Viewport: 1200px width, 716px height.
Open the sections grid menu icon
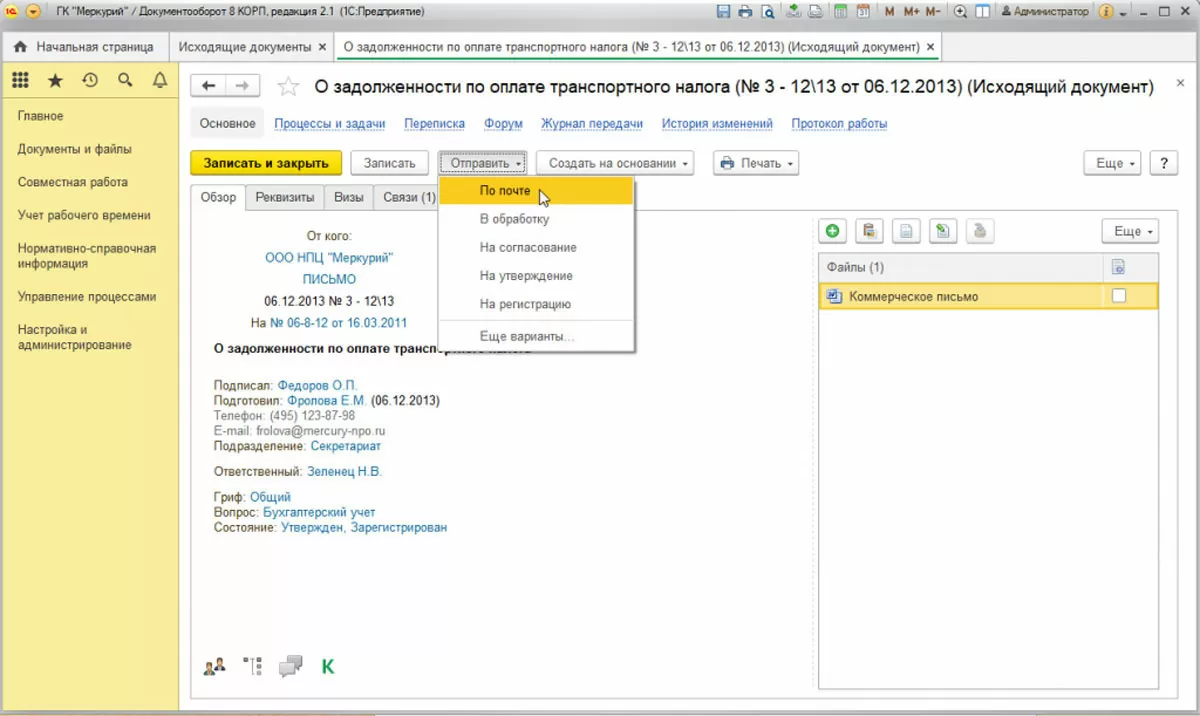click(x=21, y=81)
